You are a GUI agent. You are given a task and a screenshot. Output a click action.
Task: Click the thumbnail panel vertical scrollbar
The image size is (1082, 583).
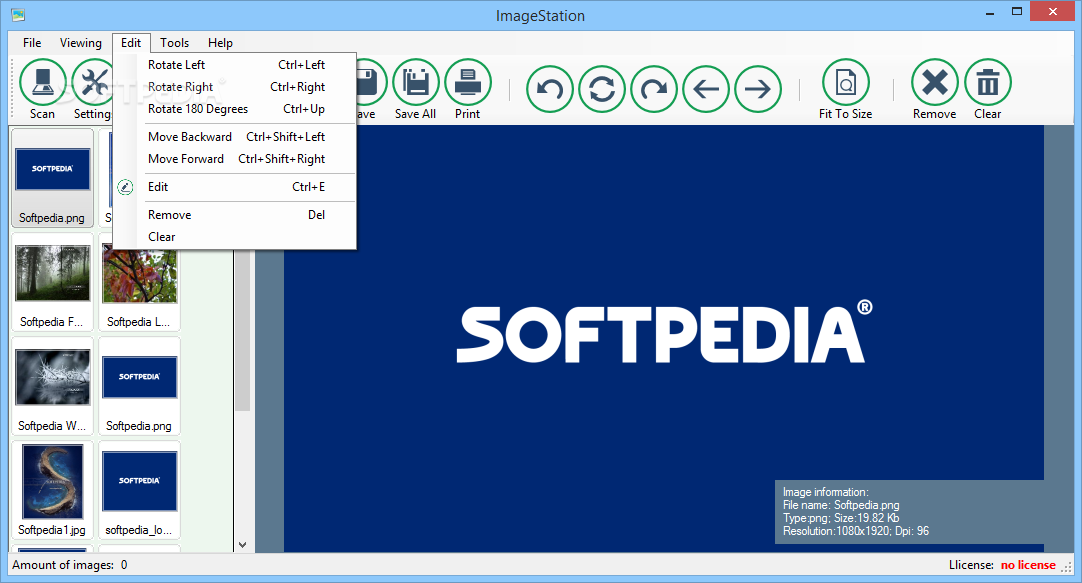(242, 331)
